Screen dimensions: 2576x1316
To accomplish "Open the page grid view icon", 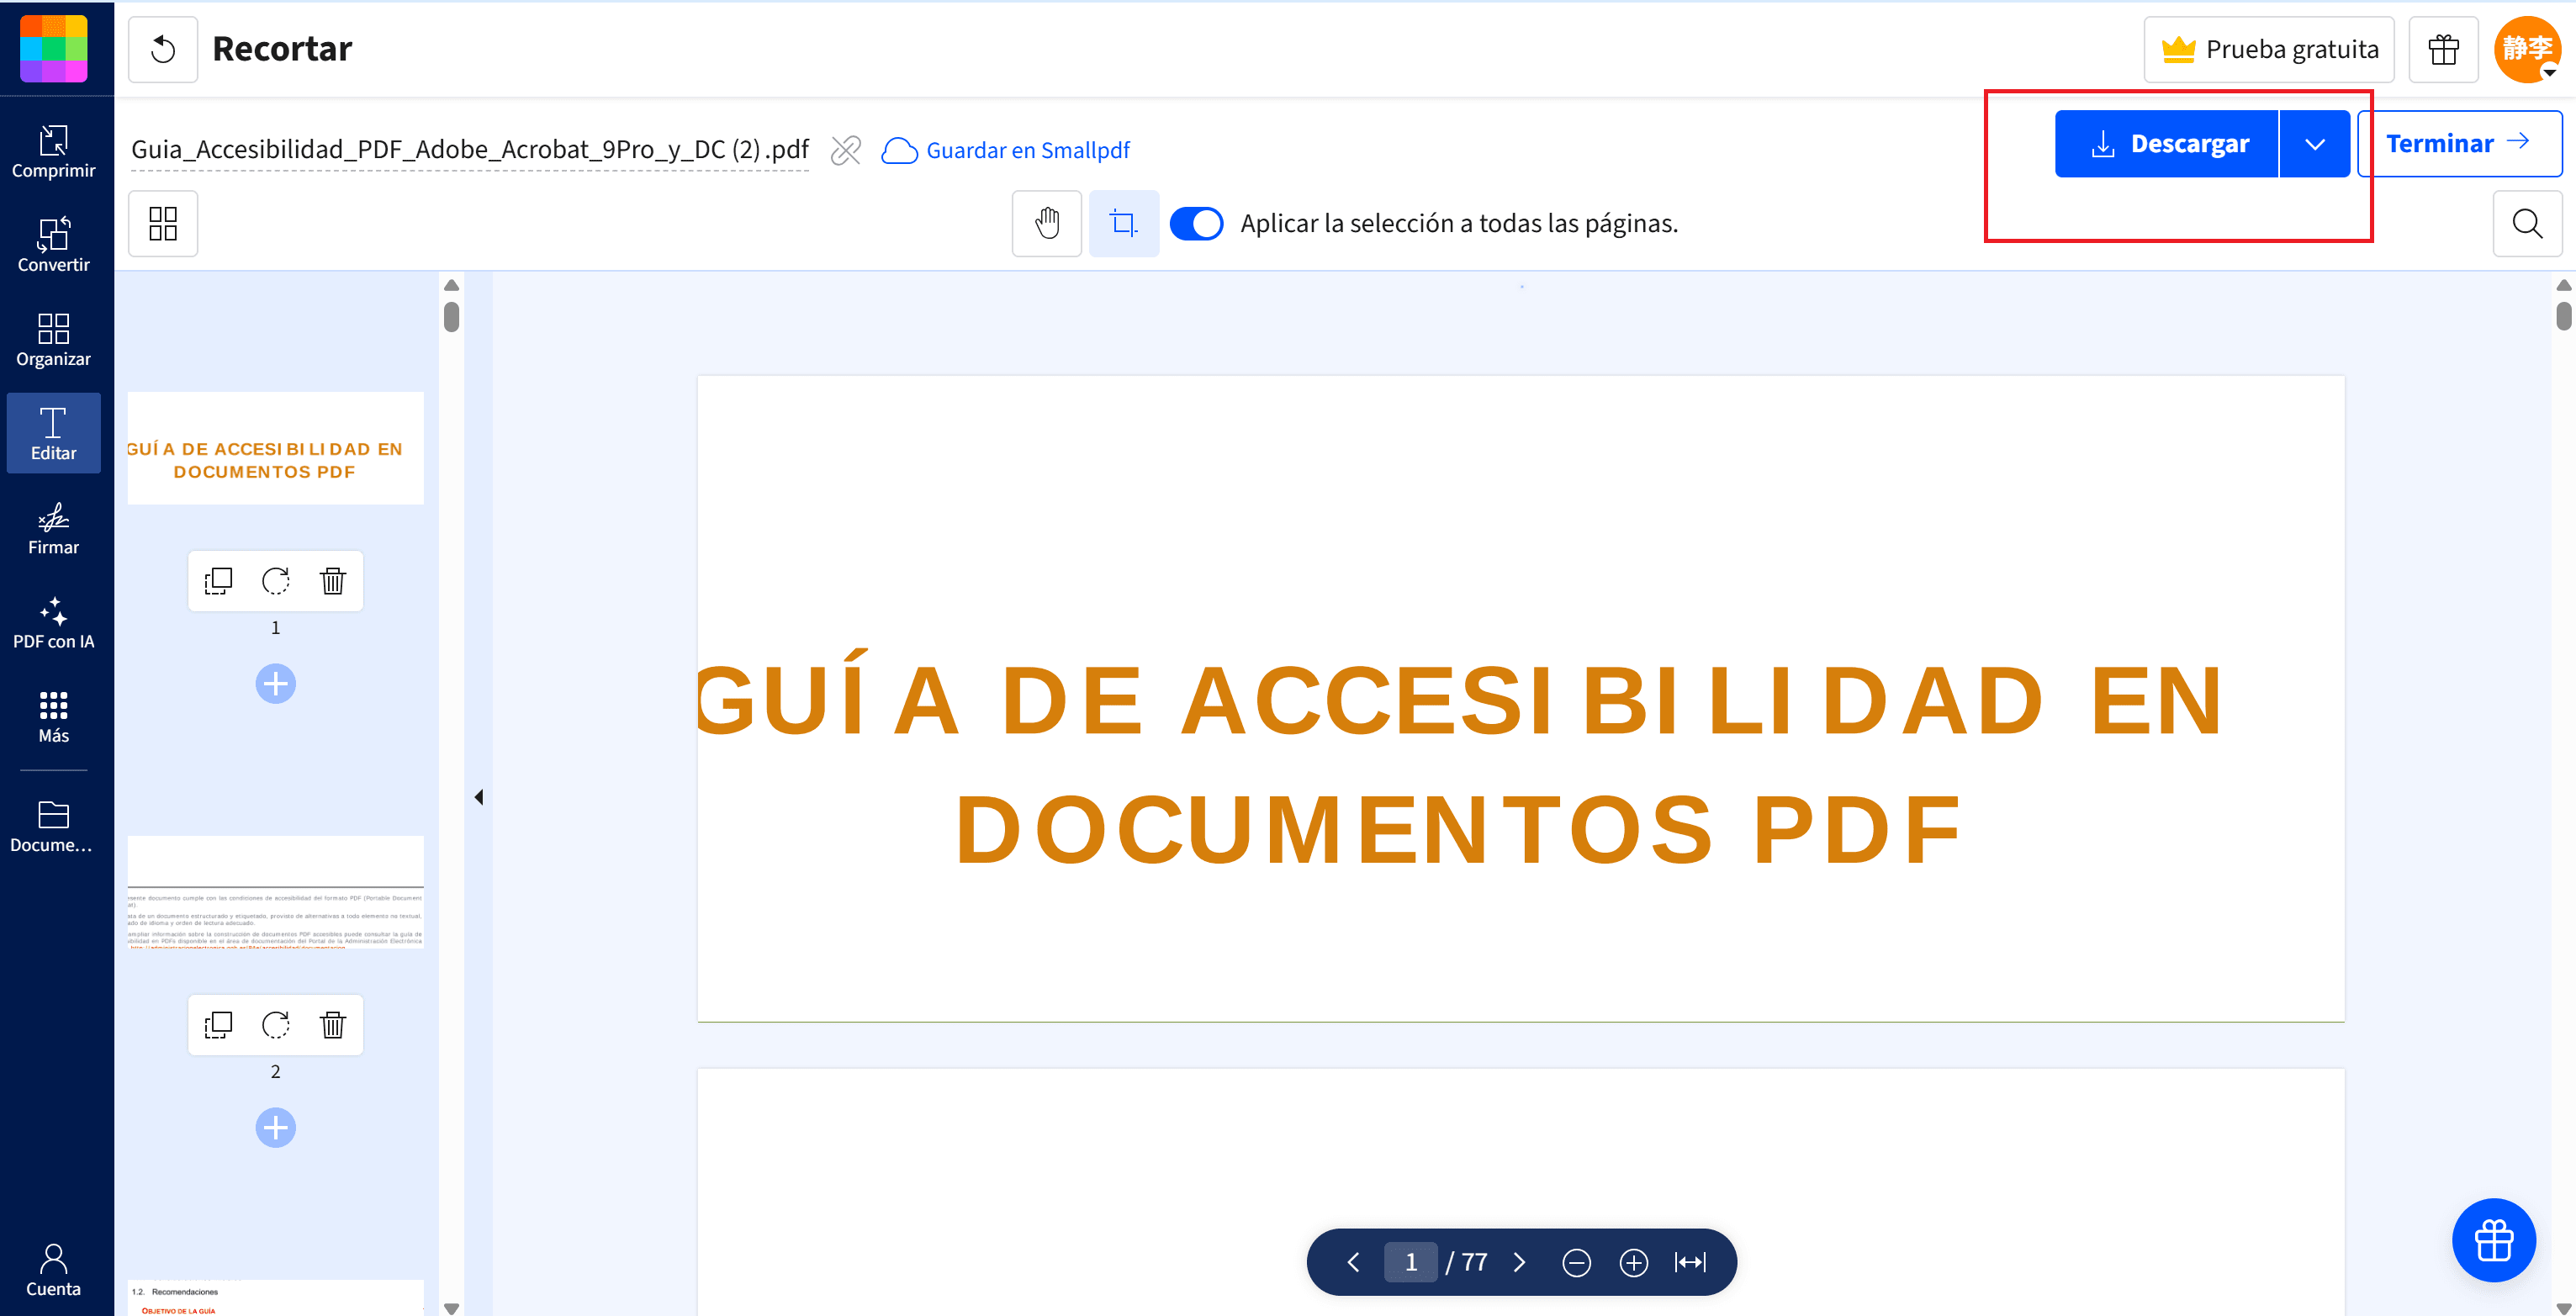I will point(163,223).
